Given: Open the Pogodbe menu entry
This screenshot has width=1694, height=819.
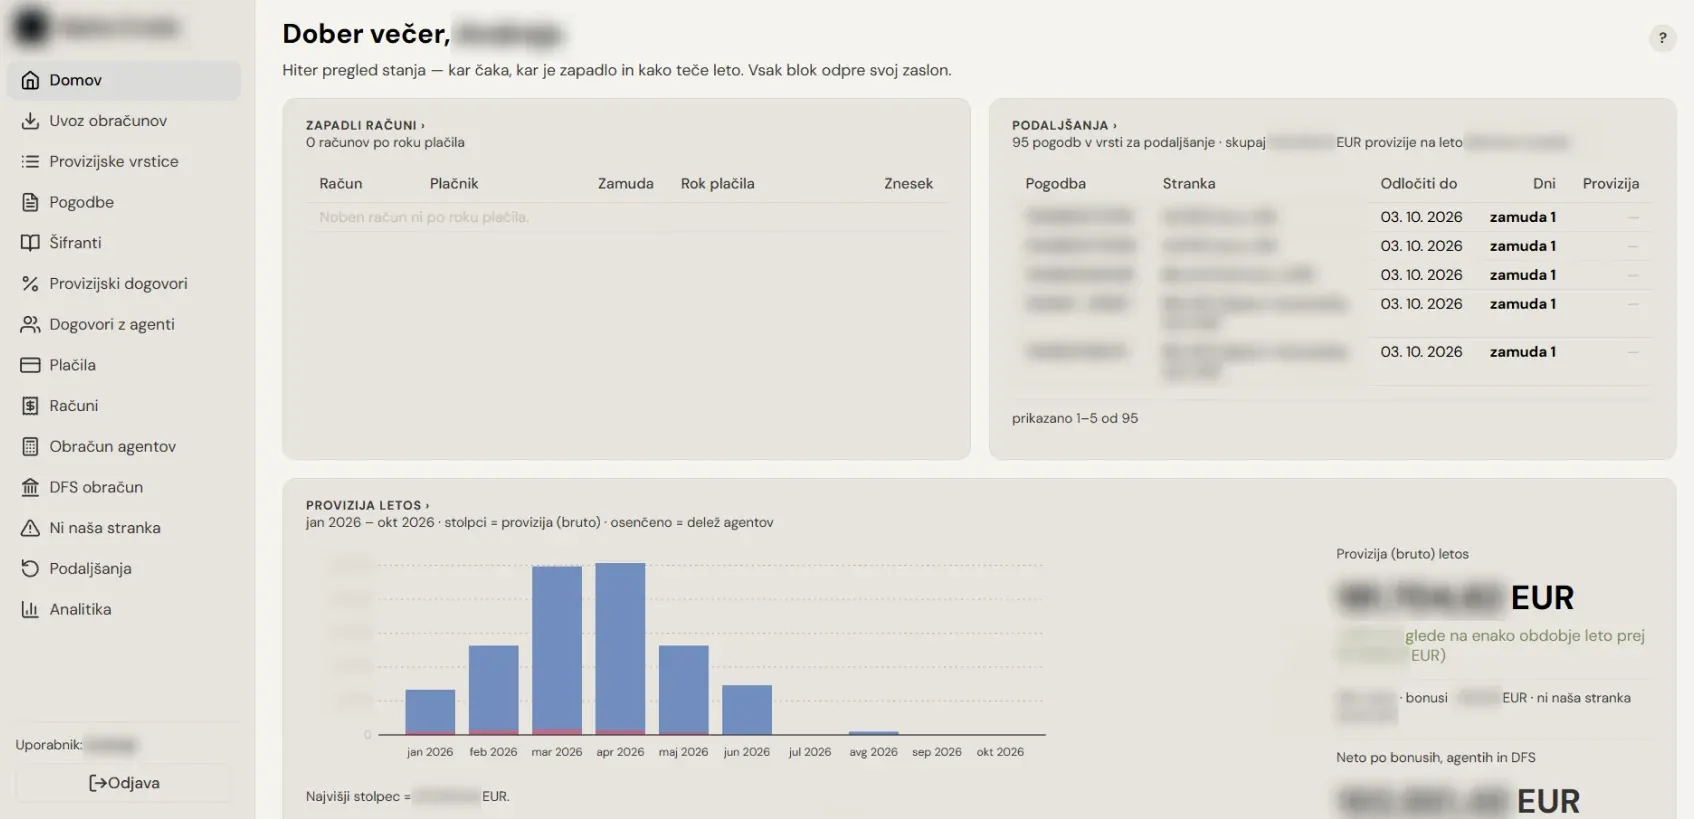Looking at the screenshot, I should click(x=124, y=202).
